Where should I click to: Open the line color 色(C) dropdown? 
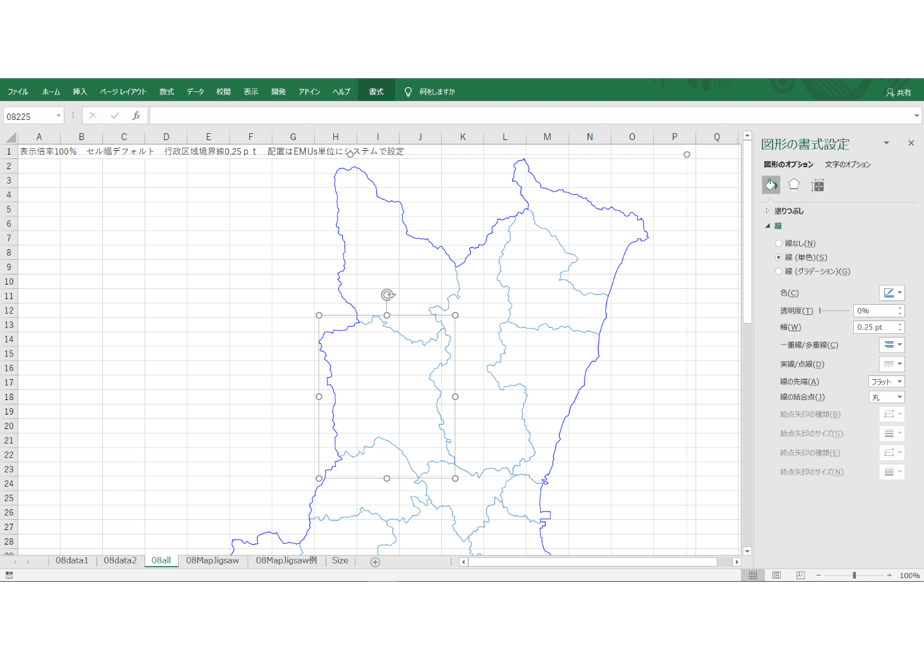tap(892, 293)
